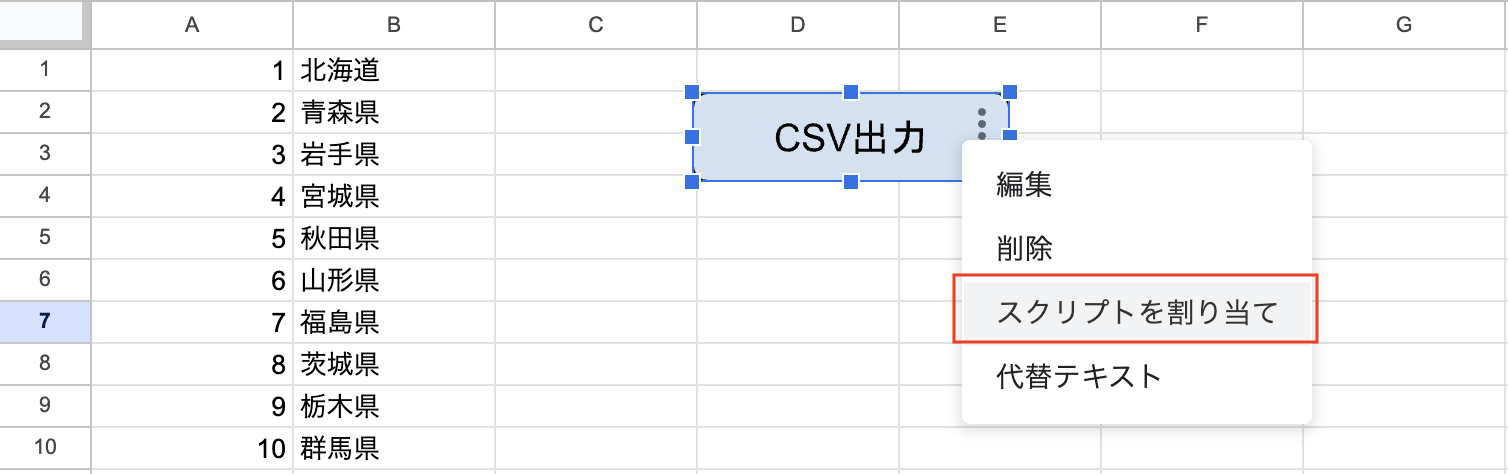The height and width of the screenshot is (474, 1508).
Task: Select column A header
Action: 192,25
